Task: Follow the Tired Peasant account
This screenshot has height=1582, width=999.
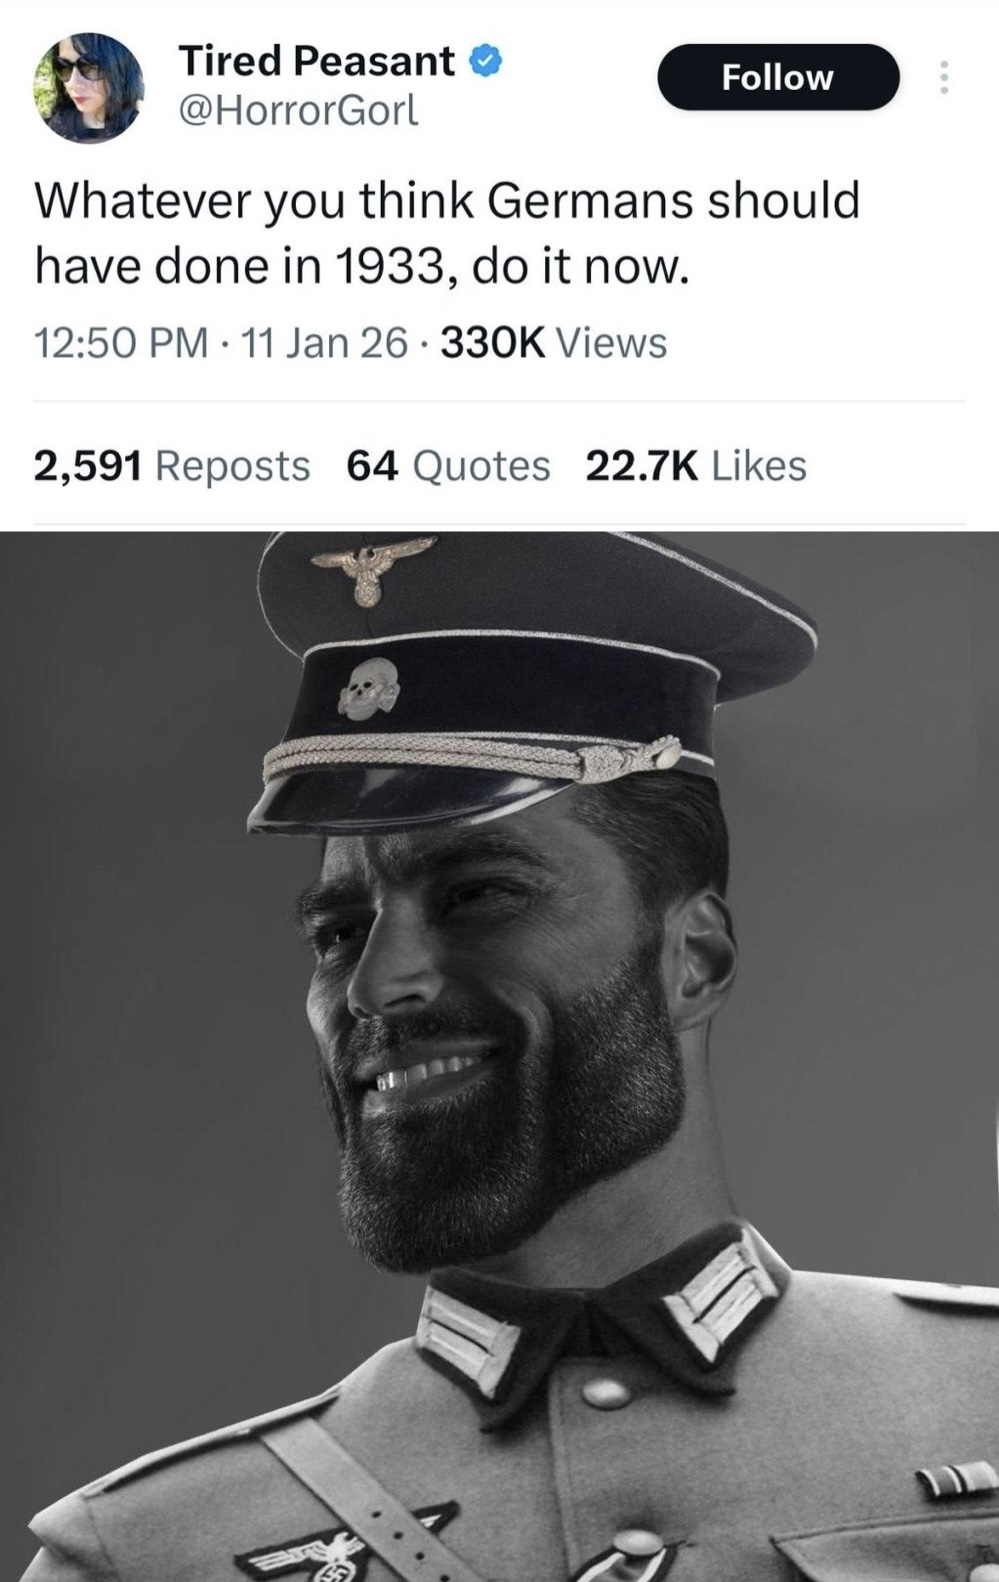Action: pos(777,77)
